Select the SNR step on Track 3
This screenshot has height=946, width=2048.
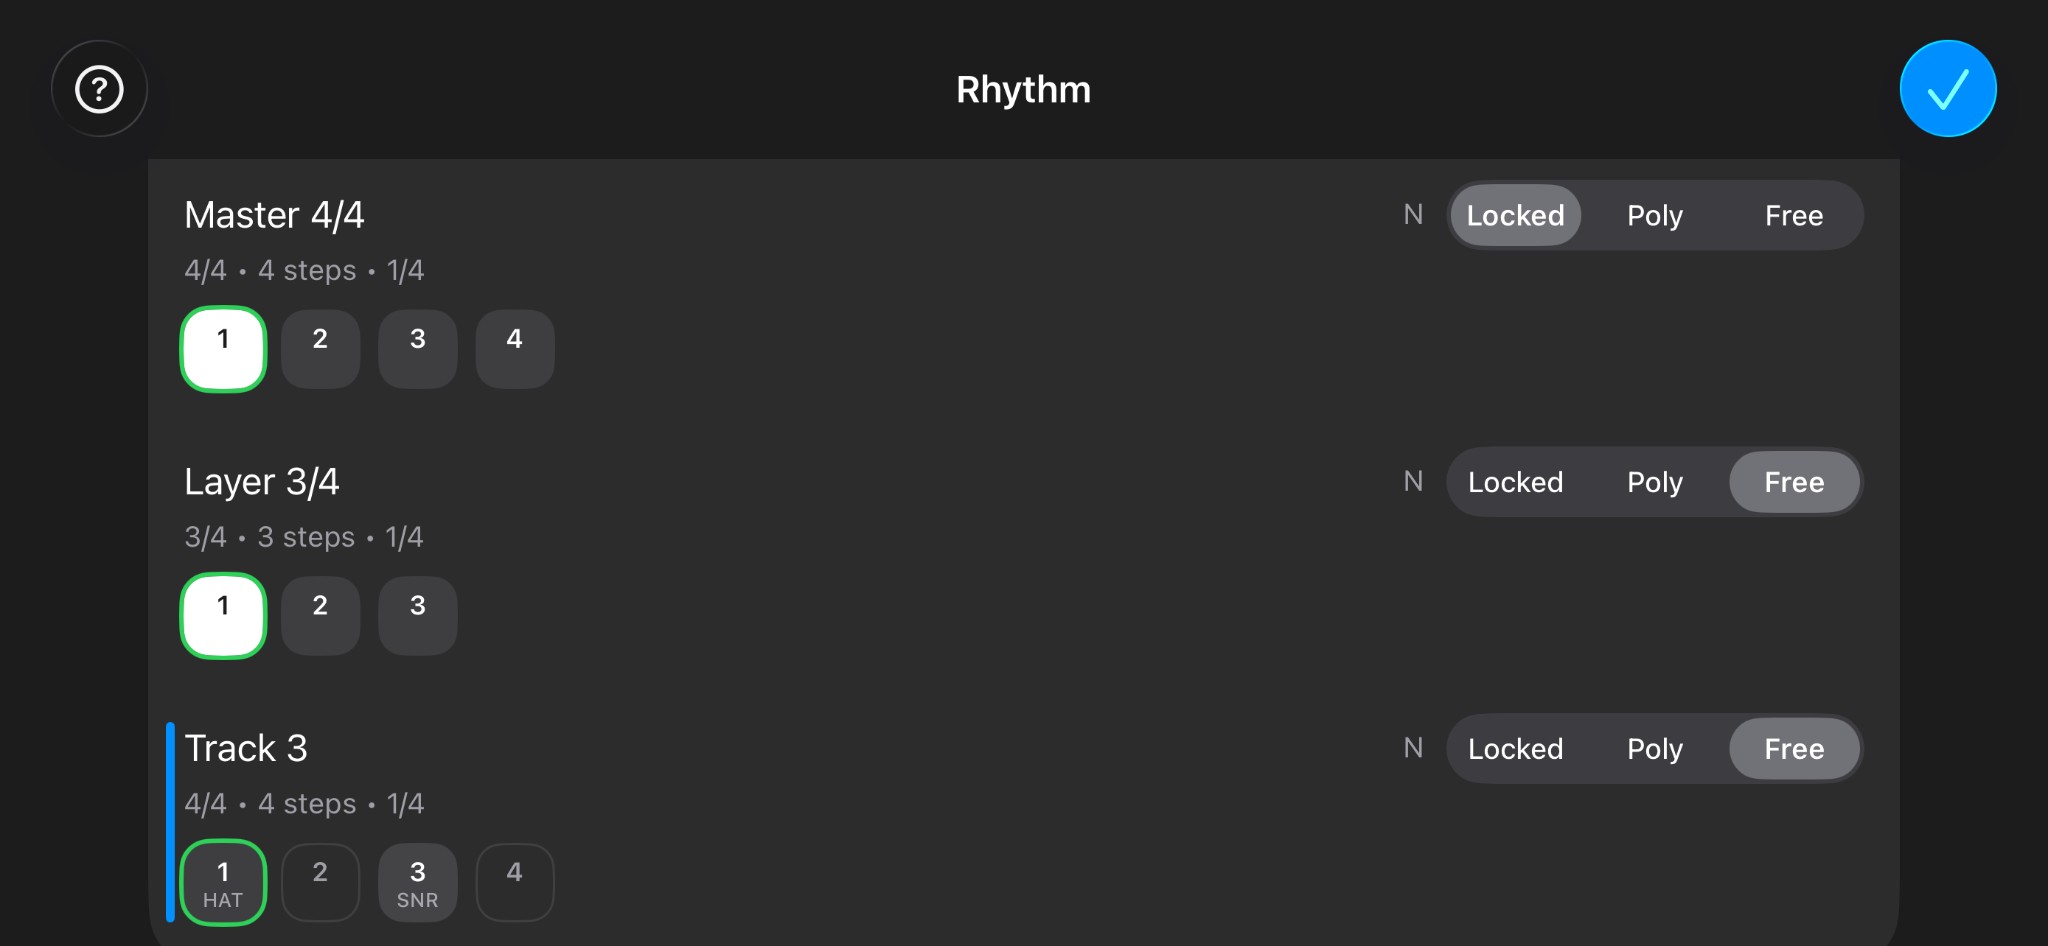[417, 882]
